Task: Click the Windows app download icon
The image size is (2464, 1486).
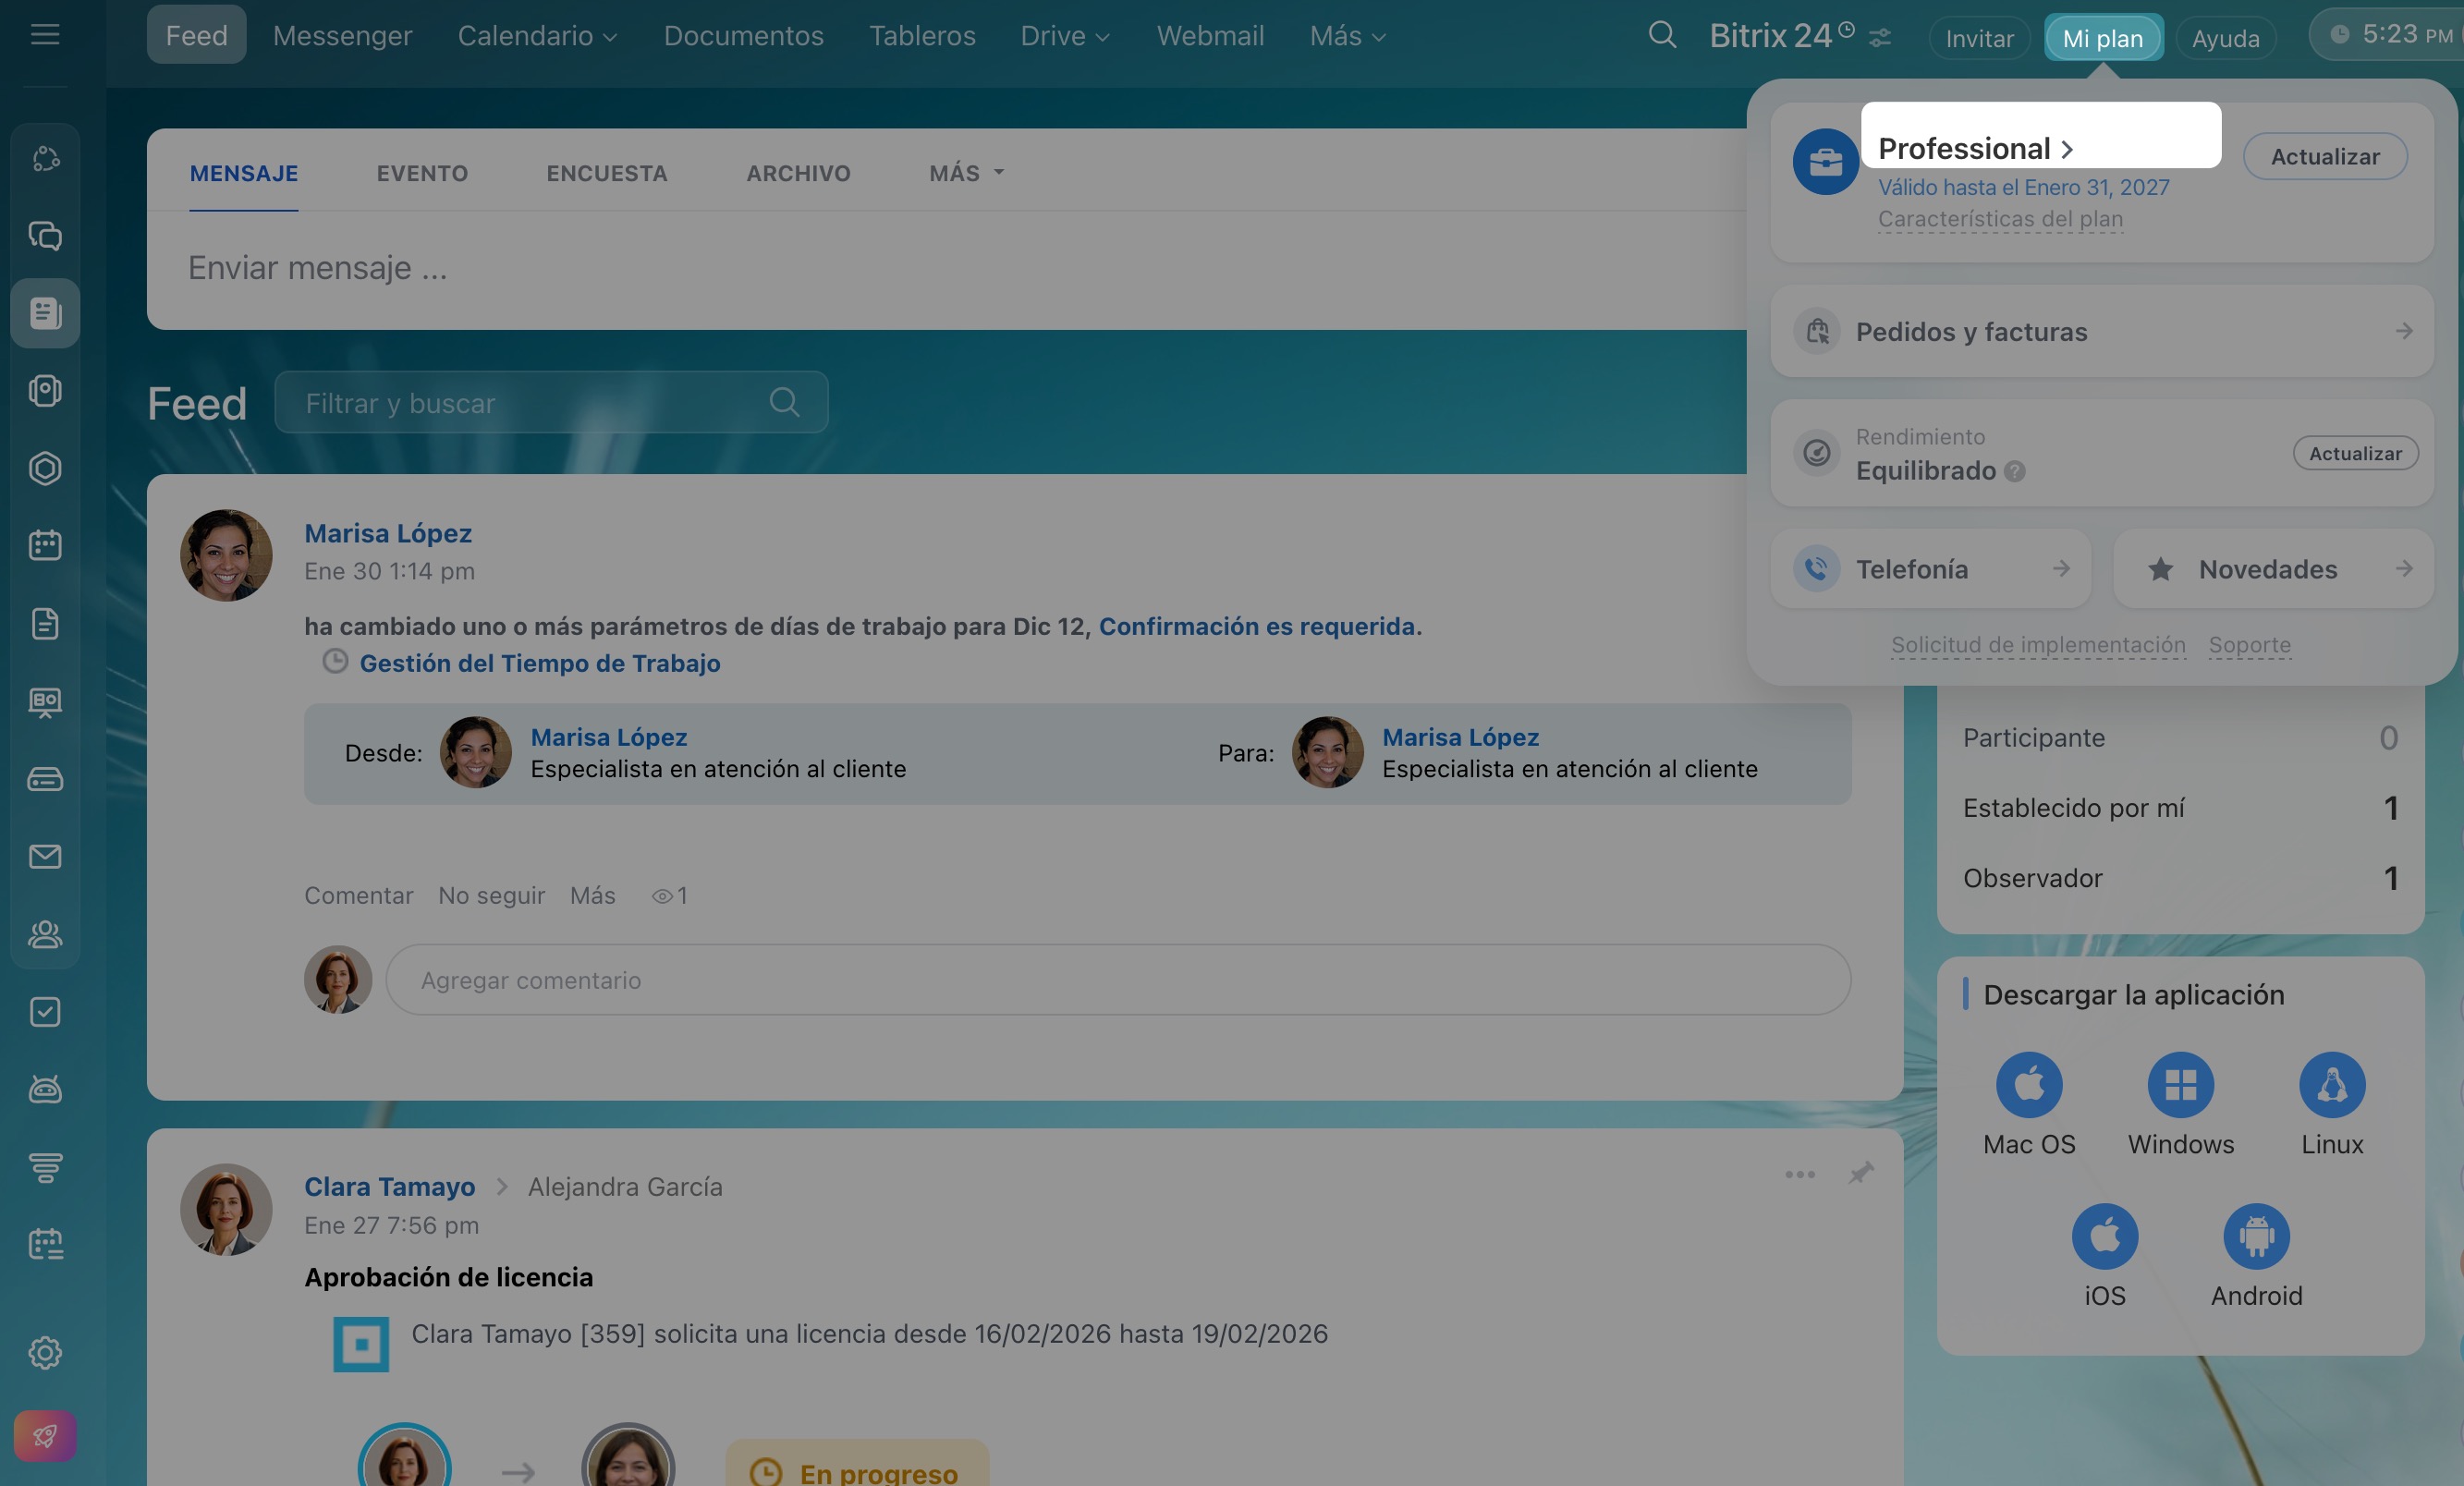Action: click(x=2180, y=1084)
